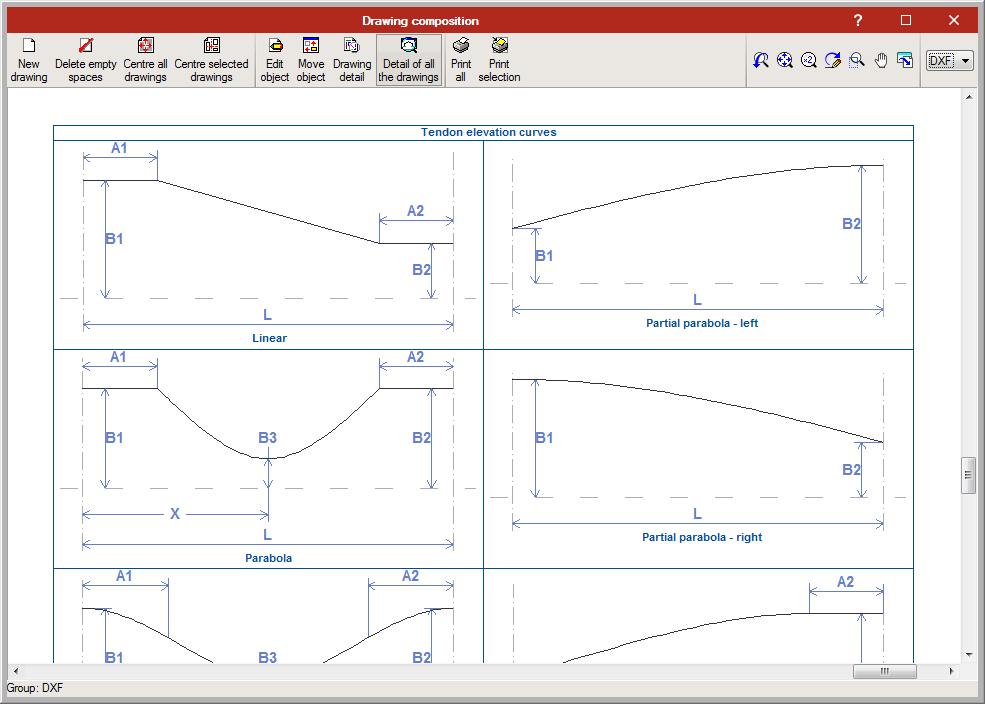
Task: Click vertical scrollbar down arrow
Action: [968, 654]
